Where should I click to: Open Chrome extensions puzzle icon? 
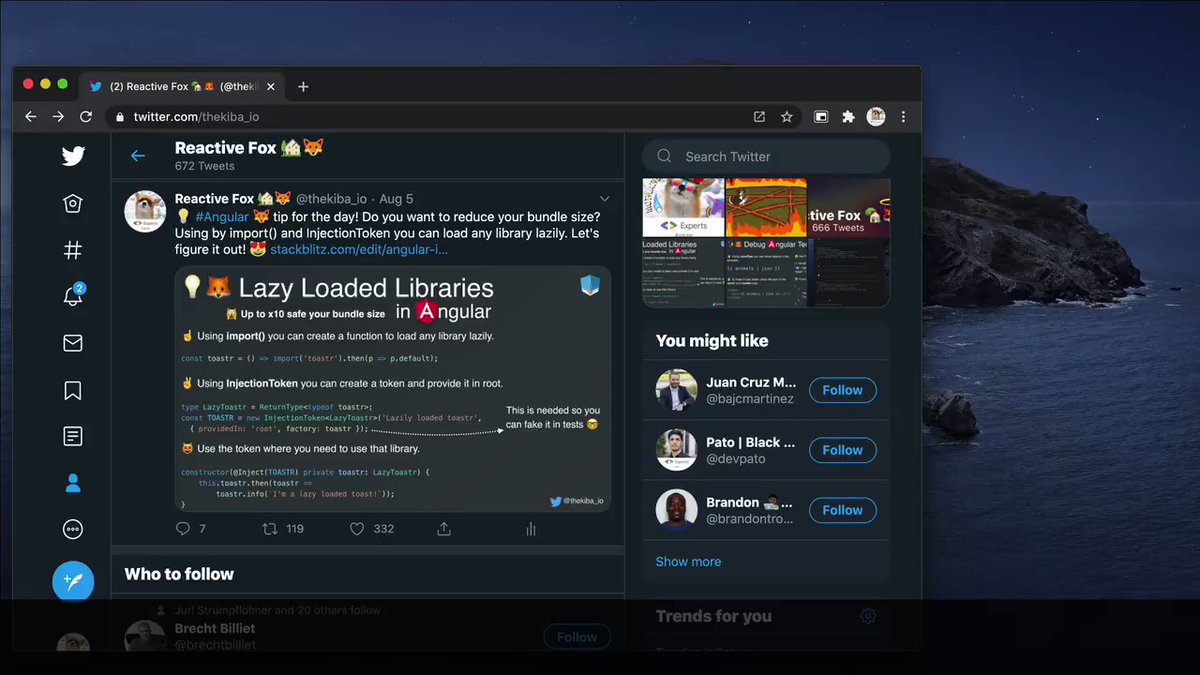point(848,117)
